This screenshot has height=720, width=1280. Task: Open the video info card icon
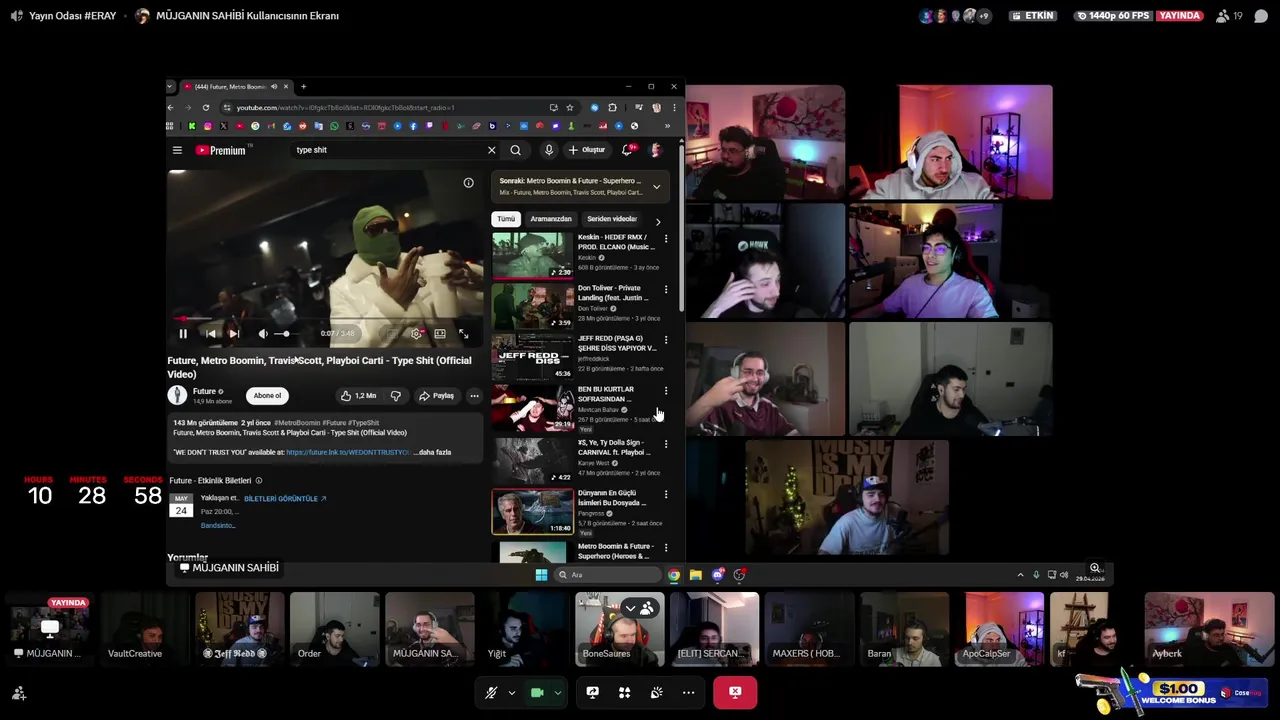[x=468, y=183]
